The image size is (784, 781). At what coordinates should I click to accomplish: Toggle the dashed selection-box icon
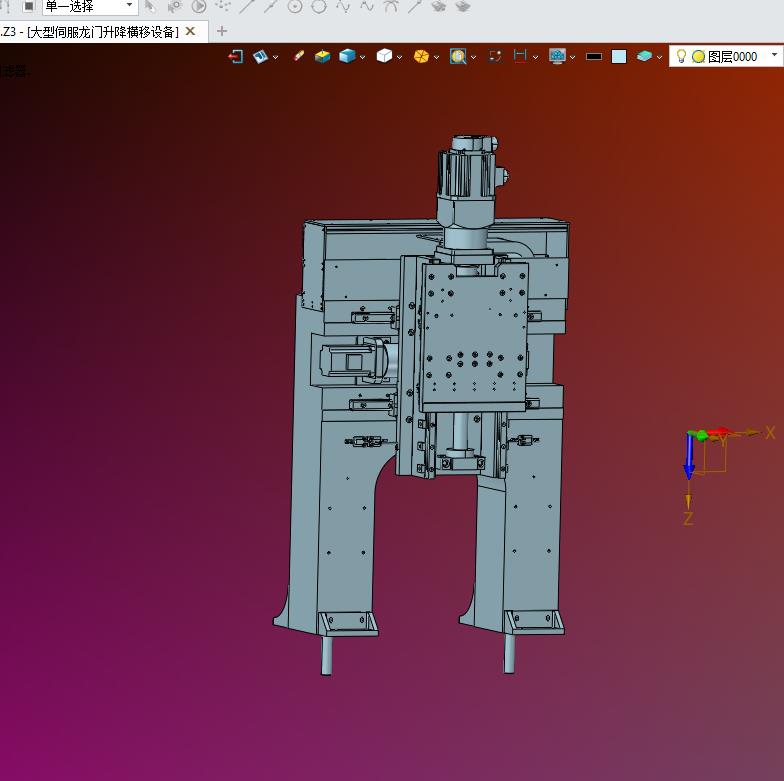pyautogui.click(x=495, y=56)
